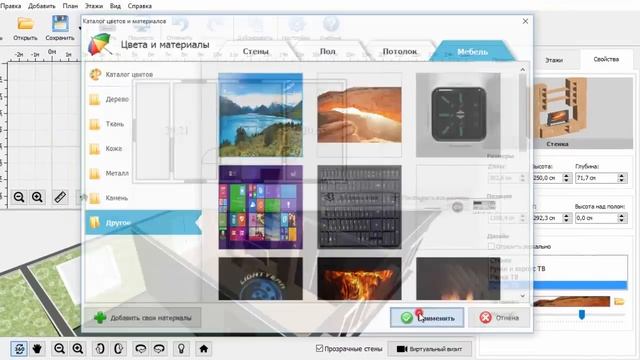Click Добавить свои материалы button
Screen dimensions: 640x360
pos(143,318)
